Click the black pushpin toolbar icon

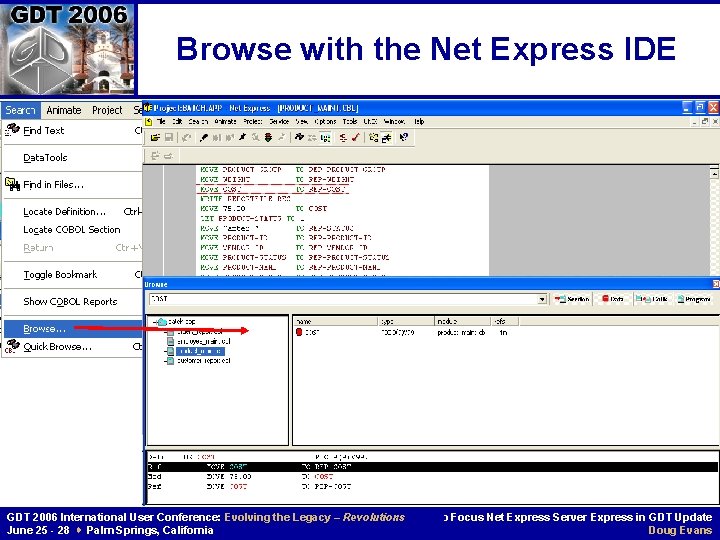[x=242, y=137]
